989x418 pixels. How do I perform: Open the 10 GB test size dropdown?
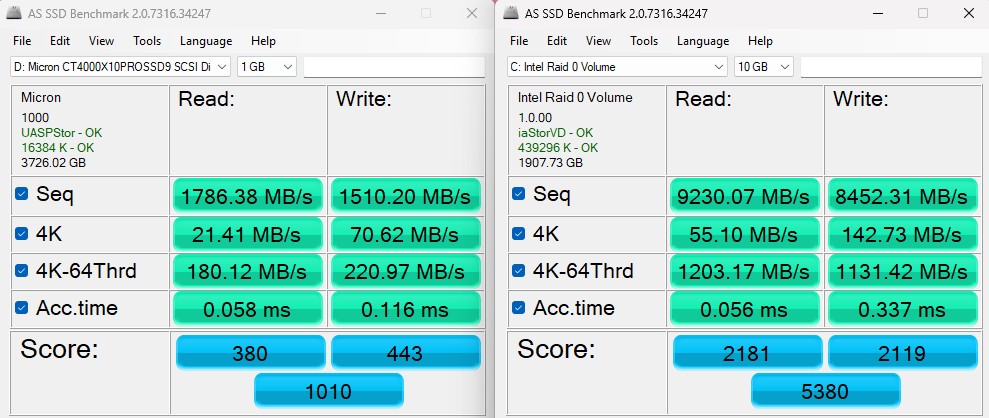pos(764,67)
